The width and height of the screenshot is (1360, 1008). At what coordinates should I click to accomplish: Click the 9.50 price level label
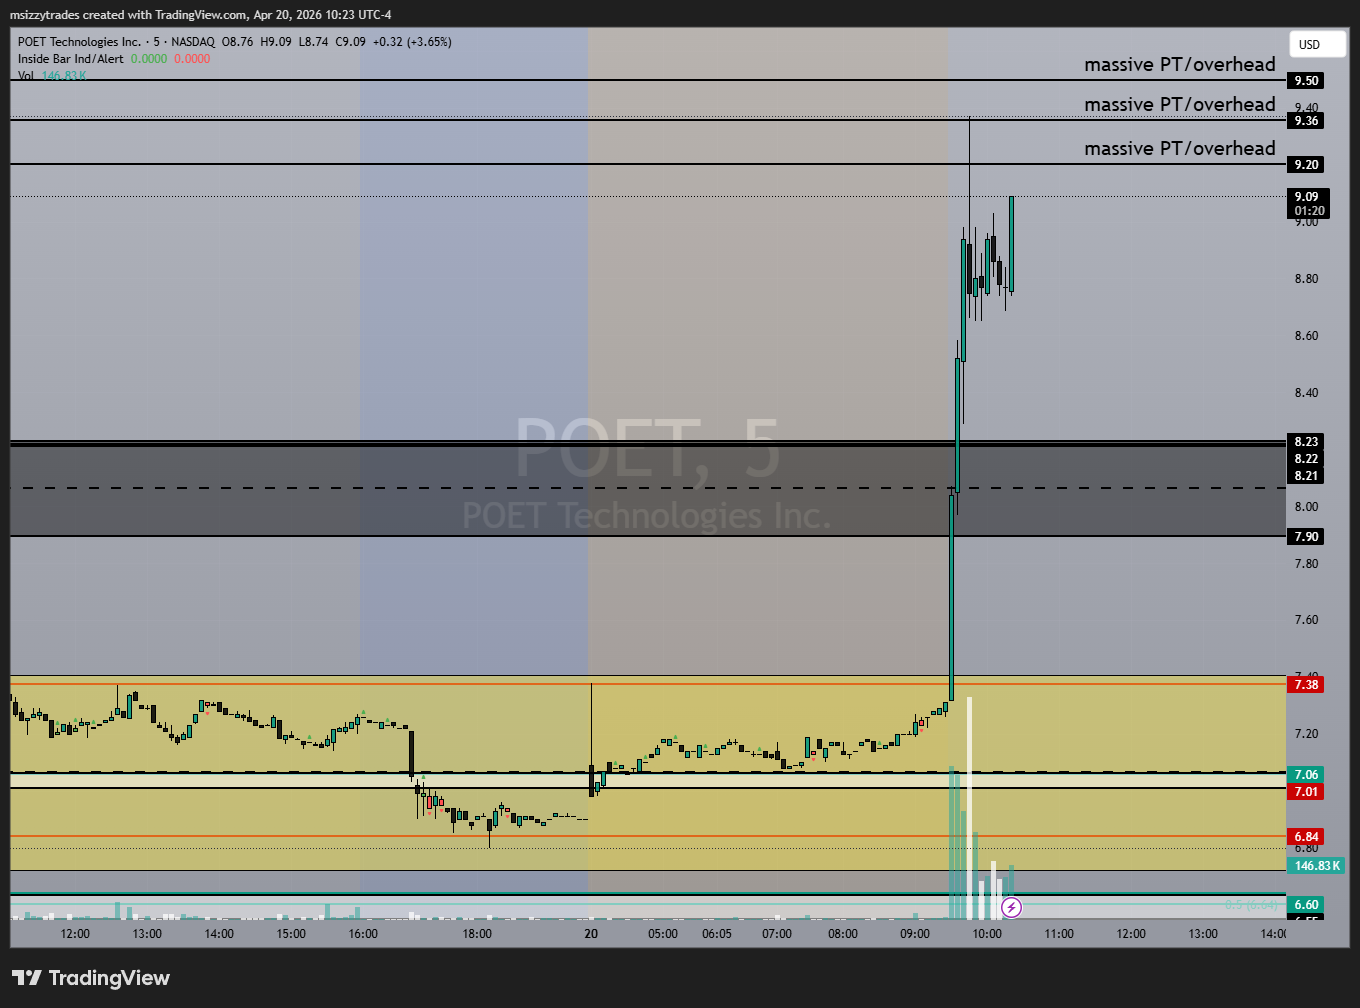(x=1307, y=80)
